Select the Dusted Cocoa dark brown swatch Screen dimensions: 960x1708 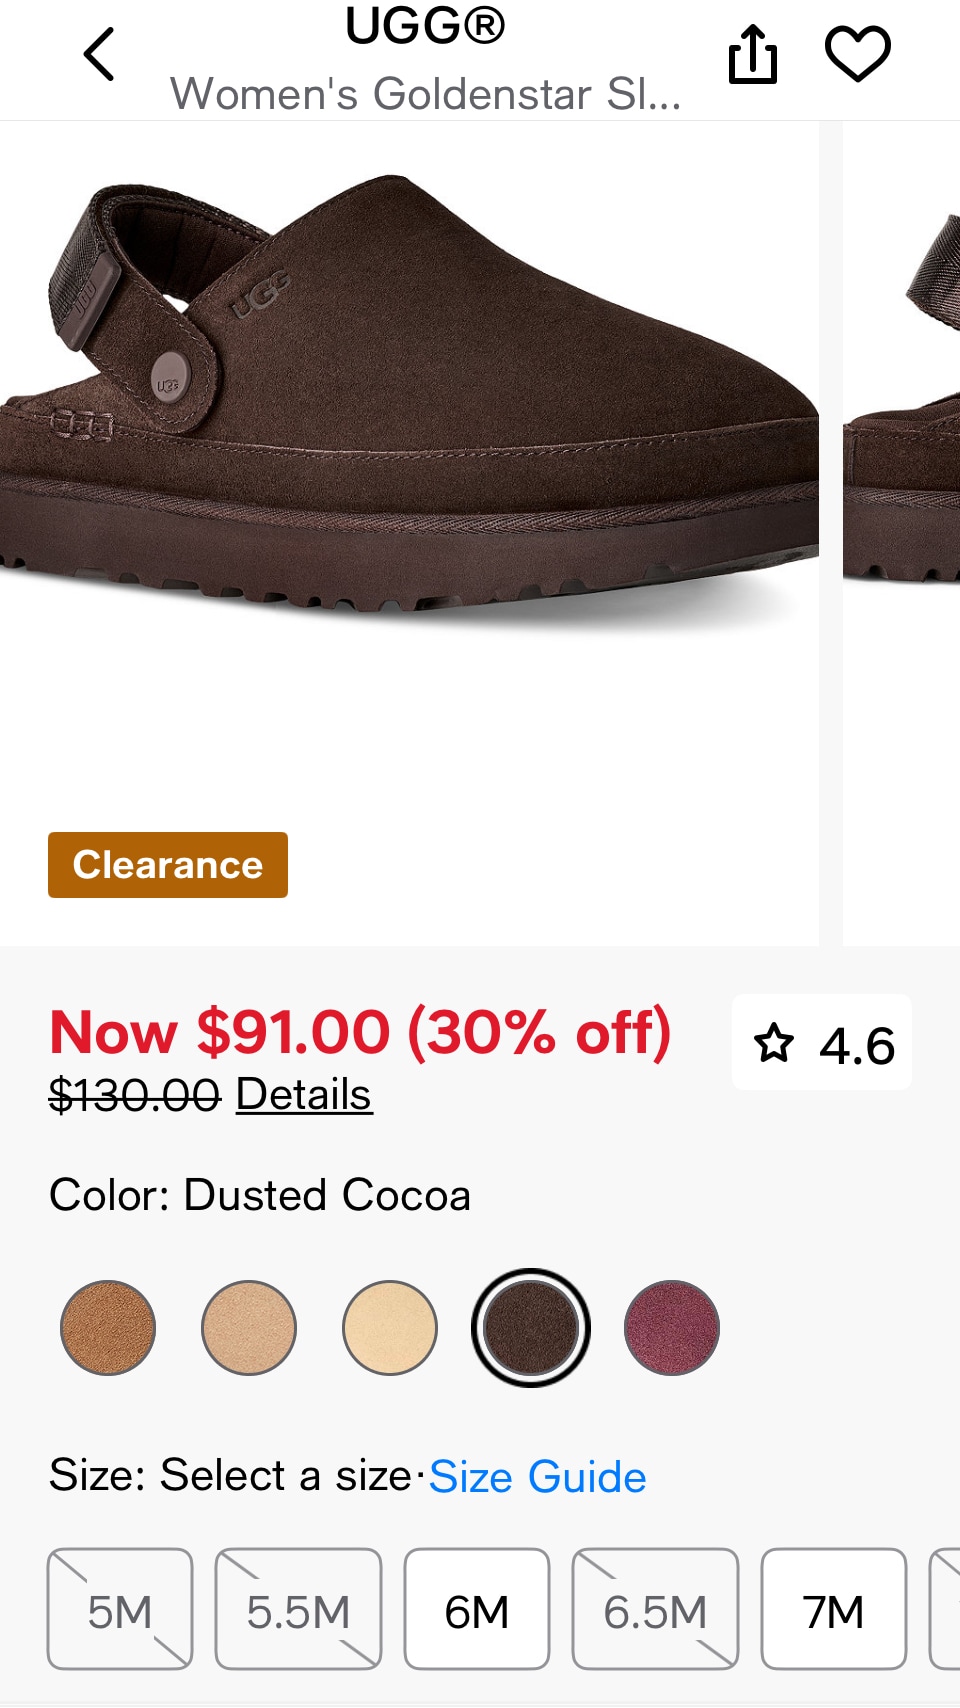click(x=531, y=1328)
